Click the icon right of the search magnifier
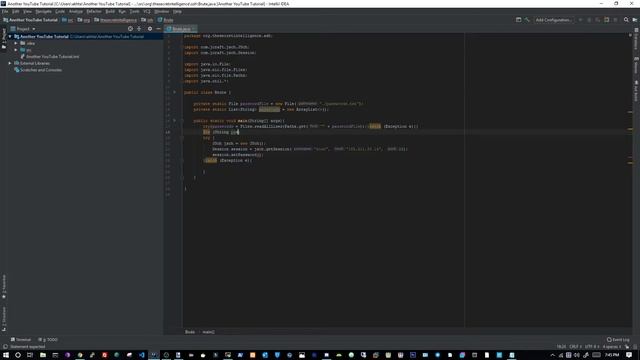Viewport: 640px width, 360px height. (x=635, y=20)
